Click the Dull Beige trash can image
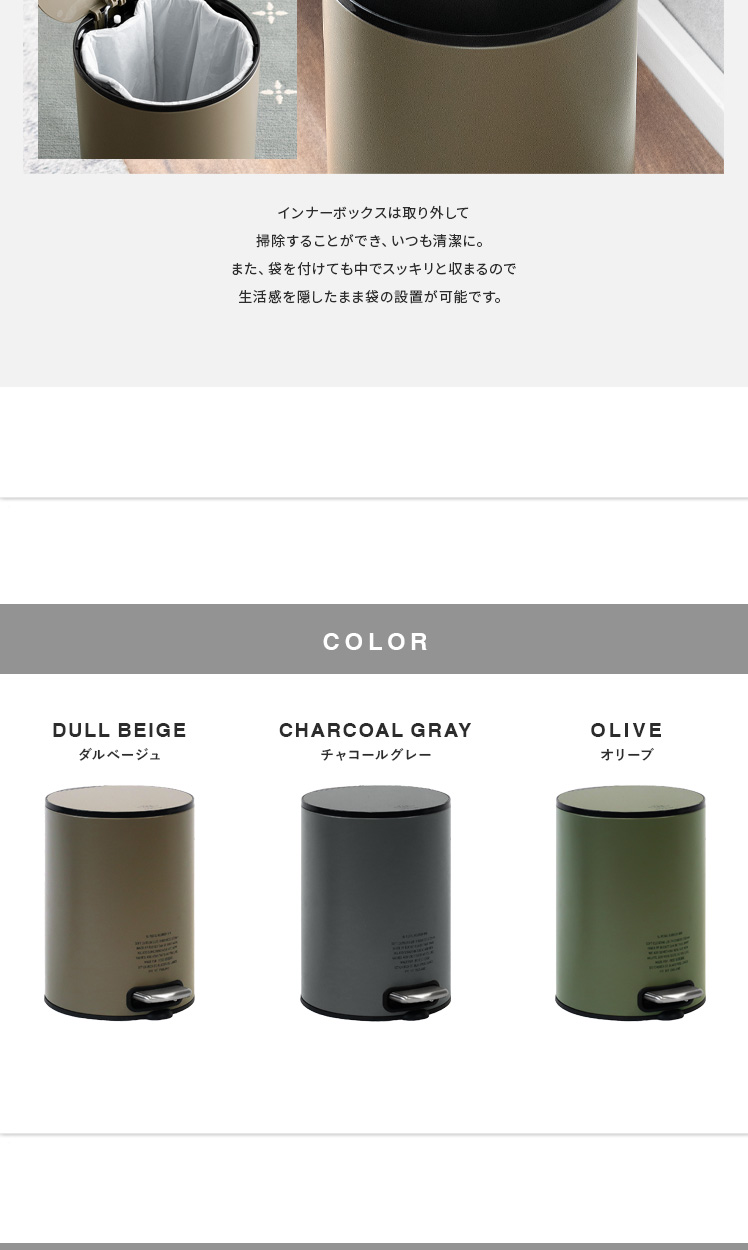This screenshot has width=748, height=1250. pyautogui.click(x=119, y=902)
